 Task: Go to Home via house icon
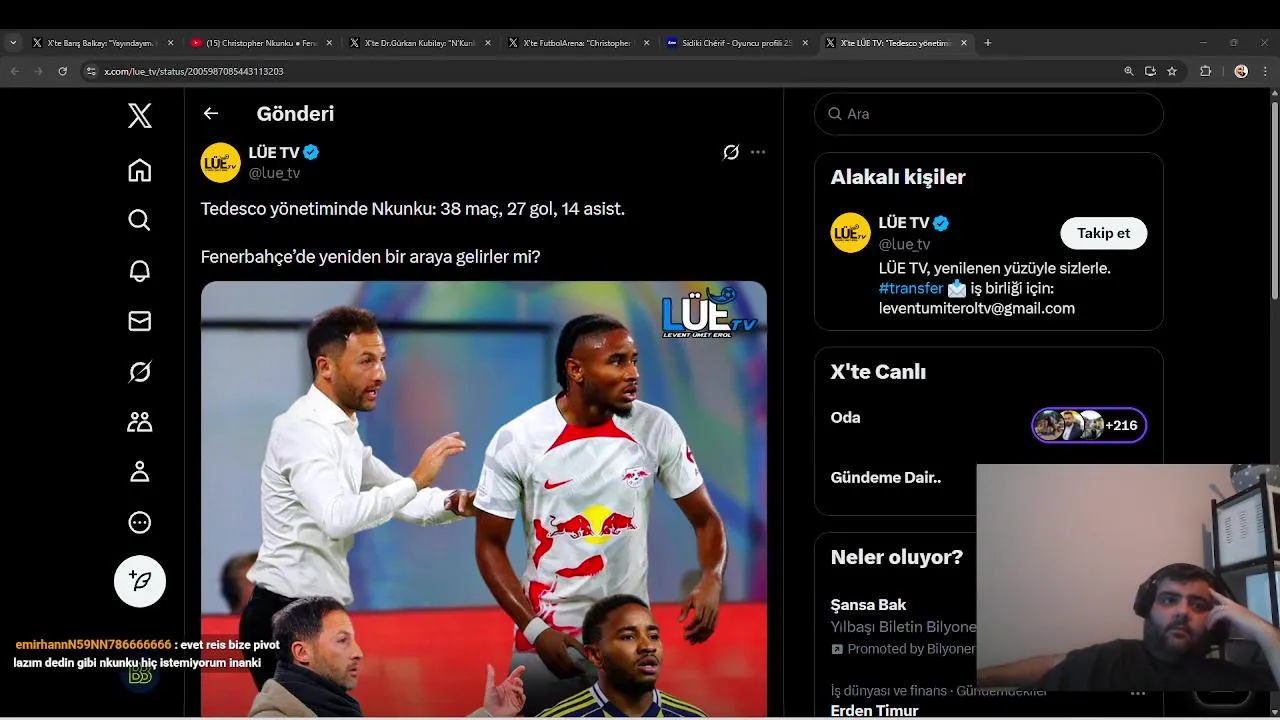[x=140, y=170]
